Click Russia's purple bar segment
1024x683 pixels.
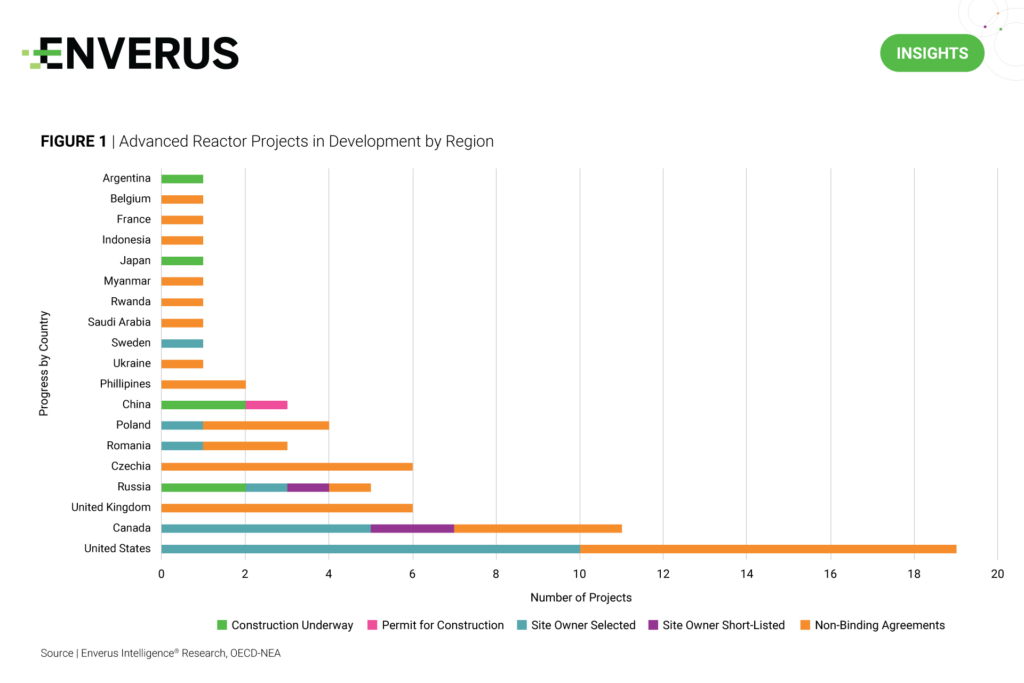point(308,487)
